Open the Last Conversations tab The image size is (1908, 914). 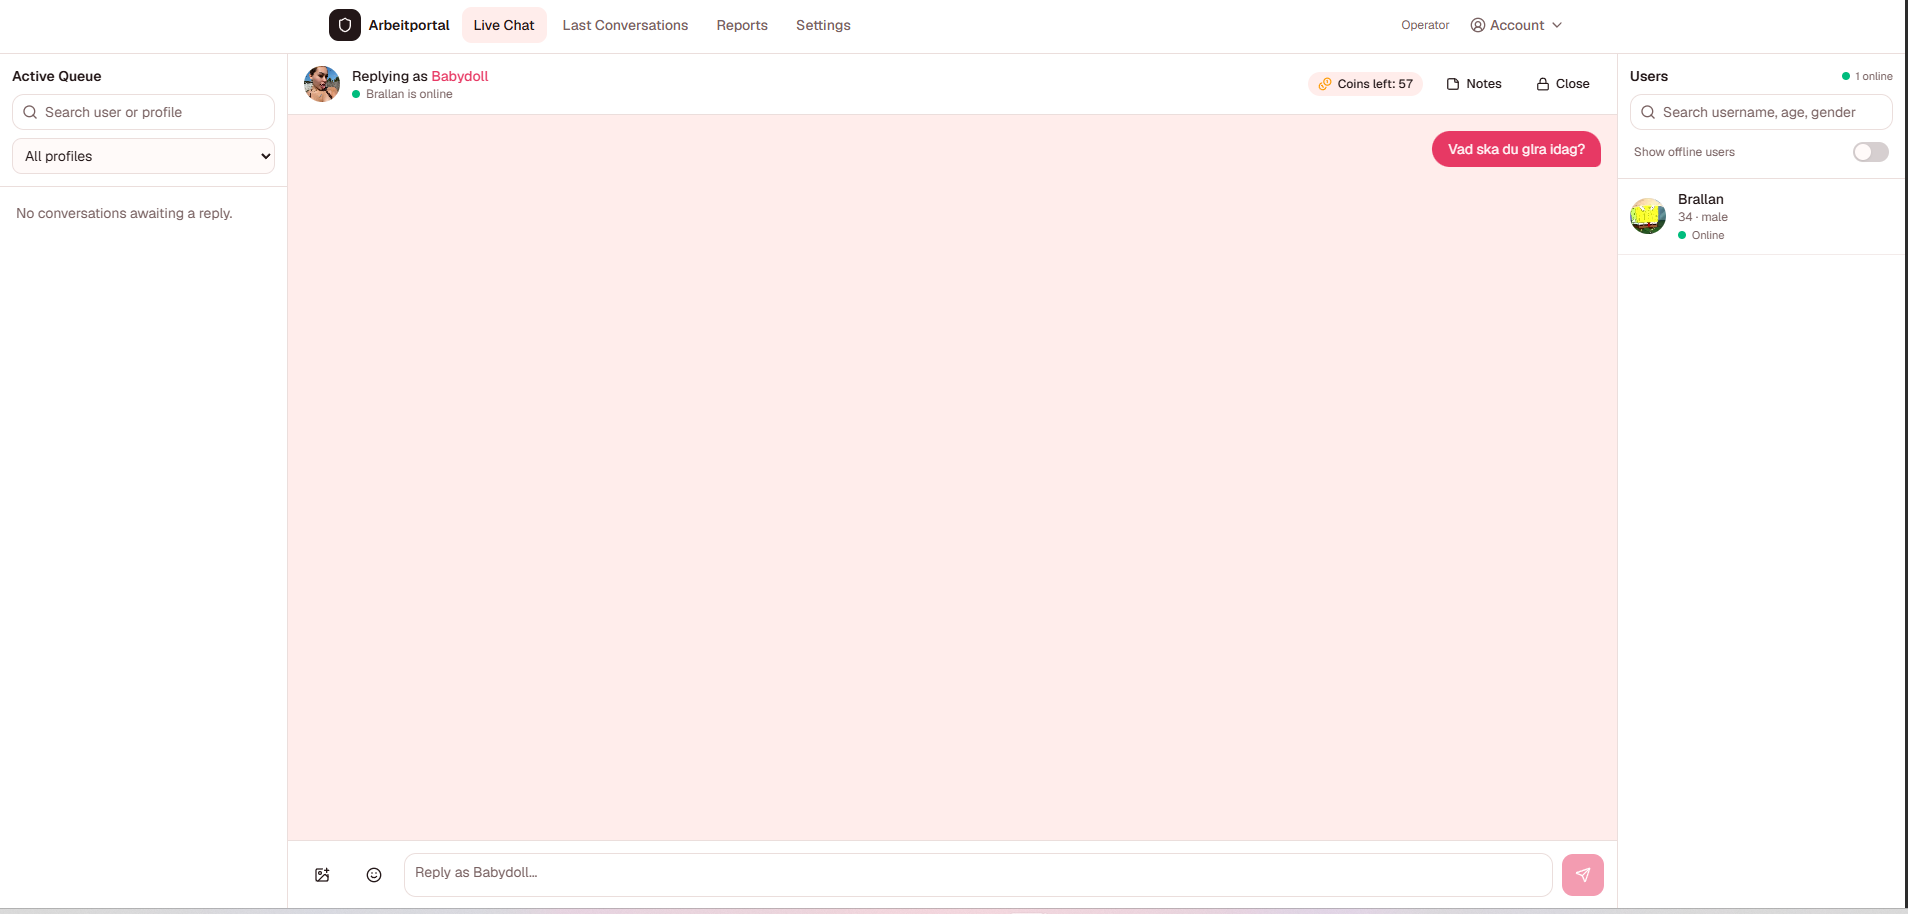click(x=625, y=25)
